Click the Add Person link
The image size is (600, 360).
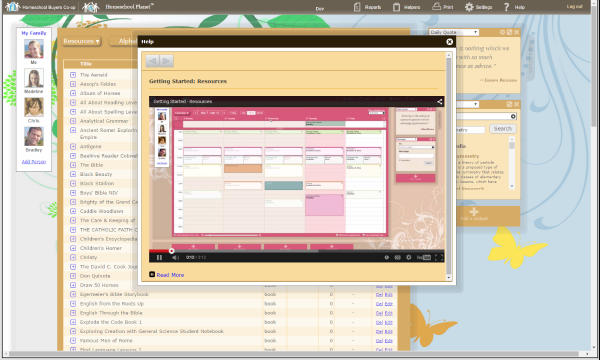point(34,161)
